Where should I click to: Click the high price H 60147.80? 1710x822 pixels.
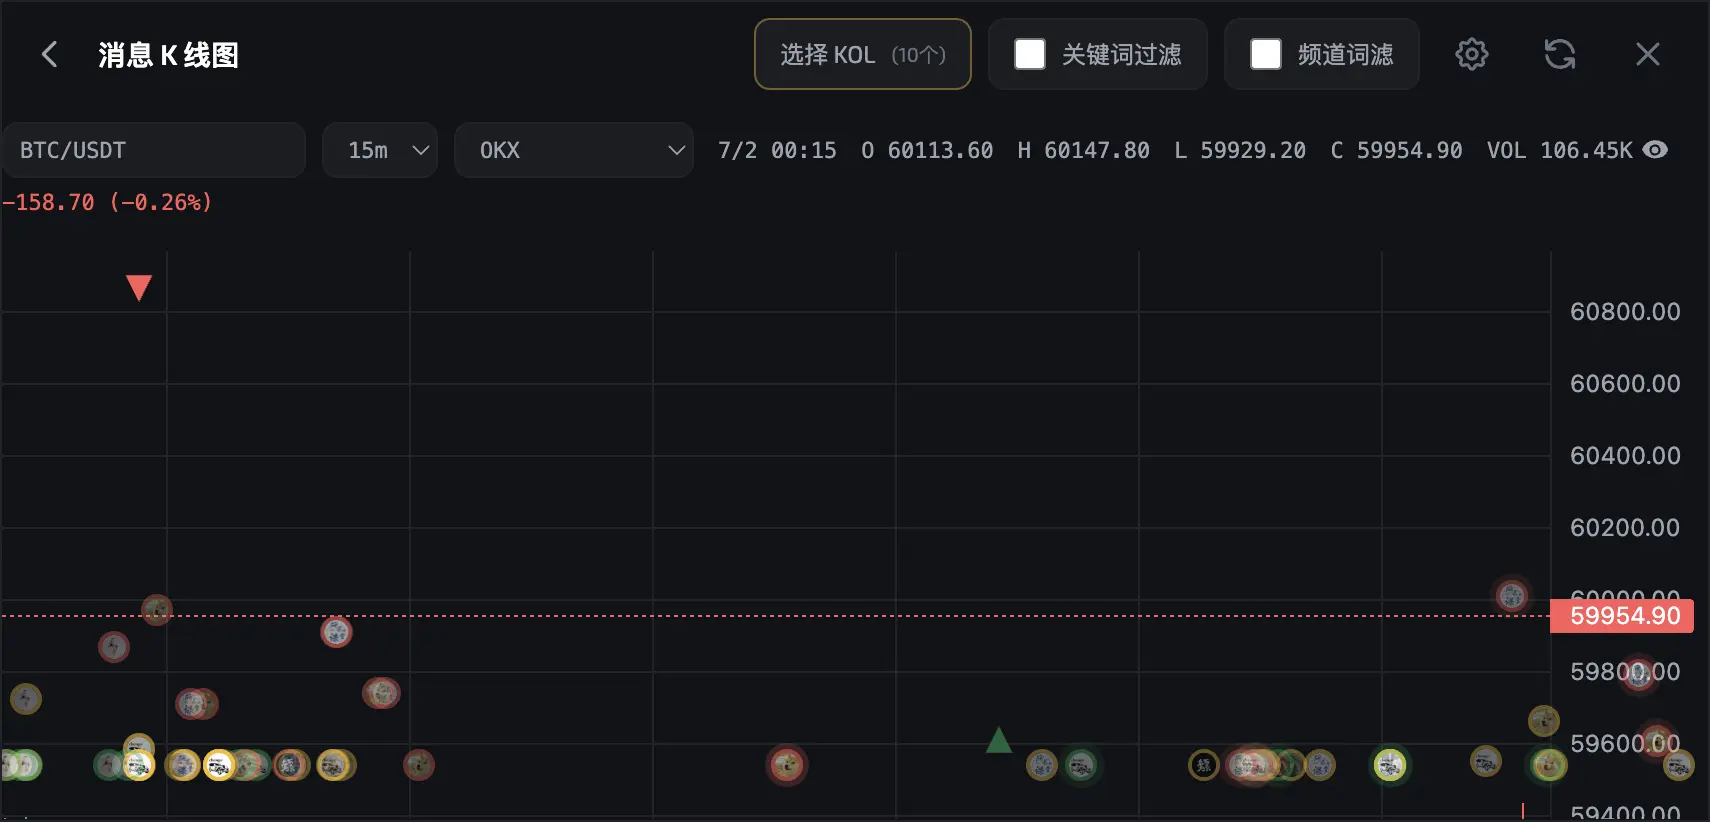point(1084,150)
